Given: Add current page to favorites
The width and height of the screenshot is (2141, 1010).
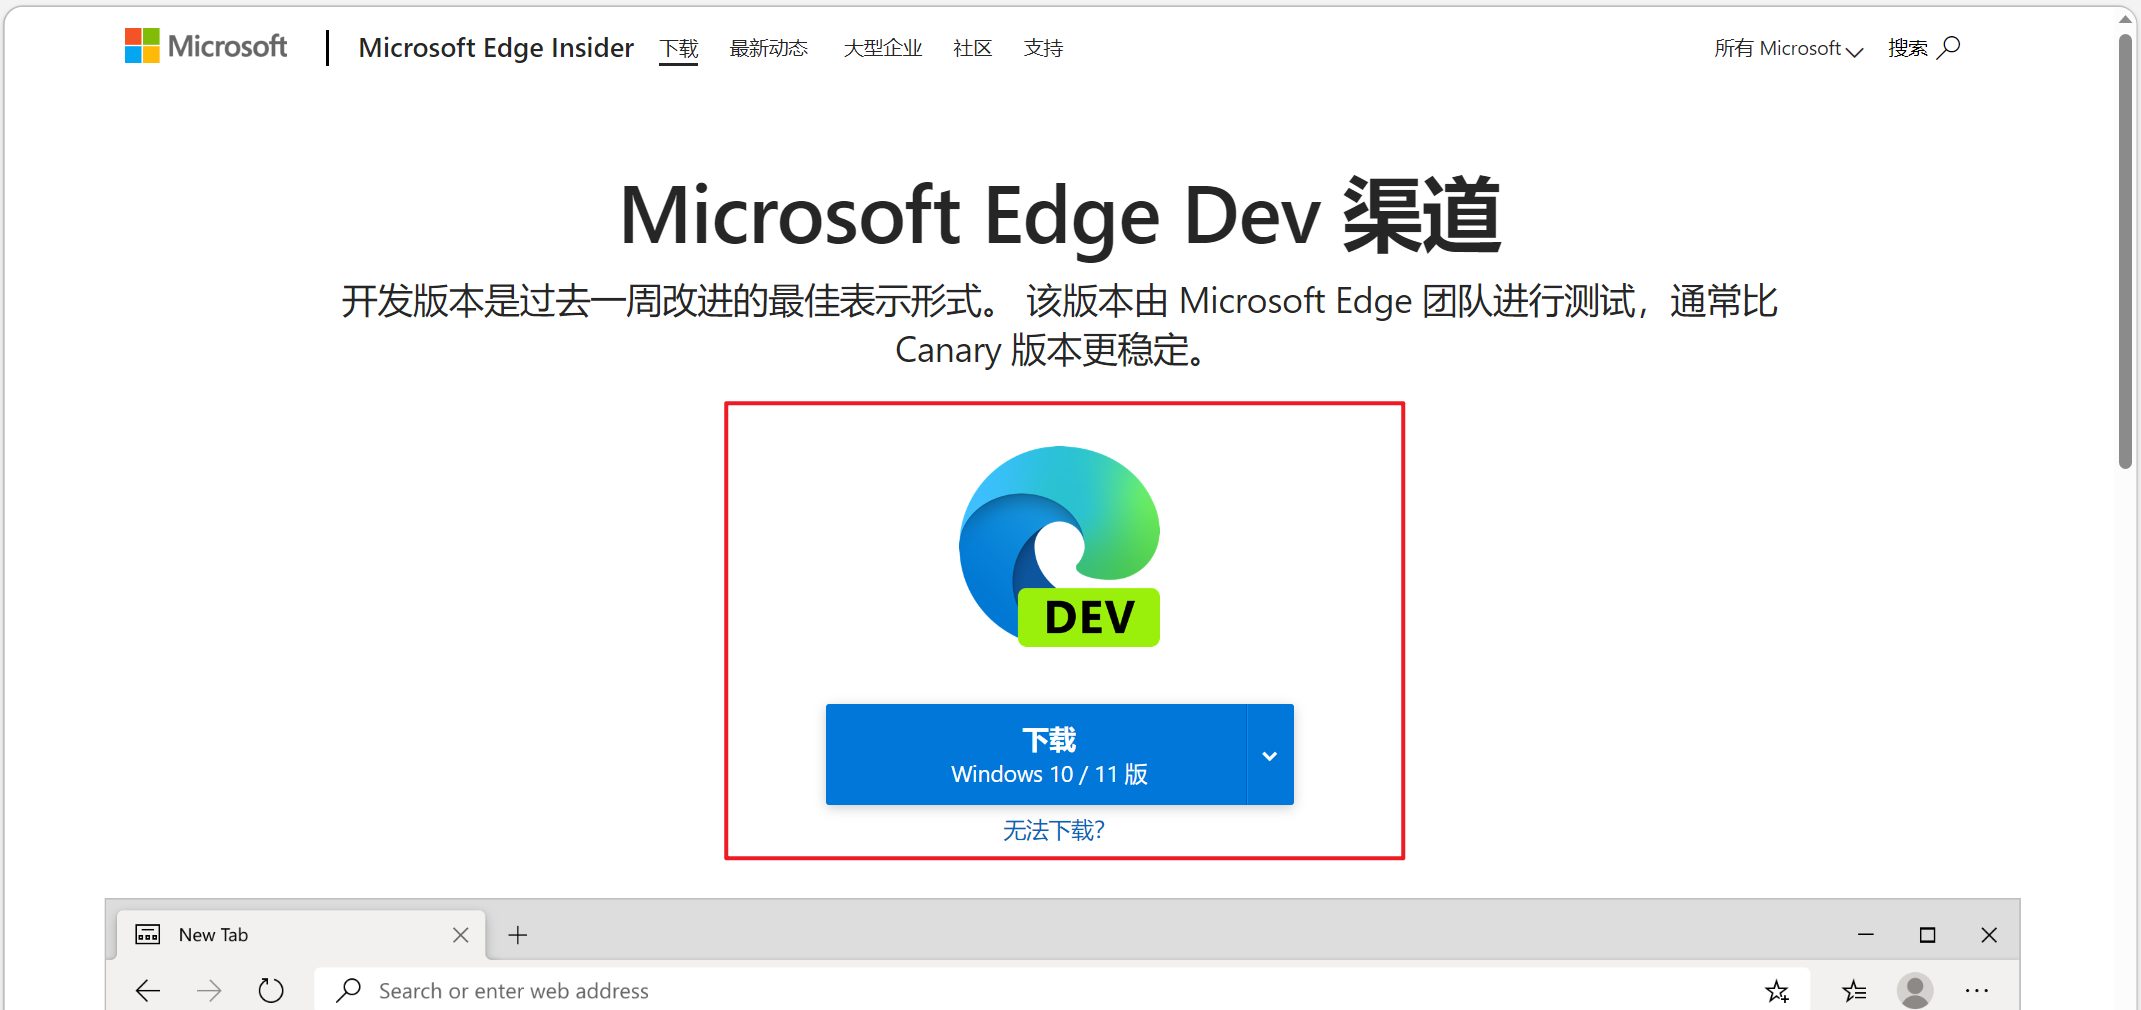Looking at the screenshot, I should 1777,990.
